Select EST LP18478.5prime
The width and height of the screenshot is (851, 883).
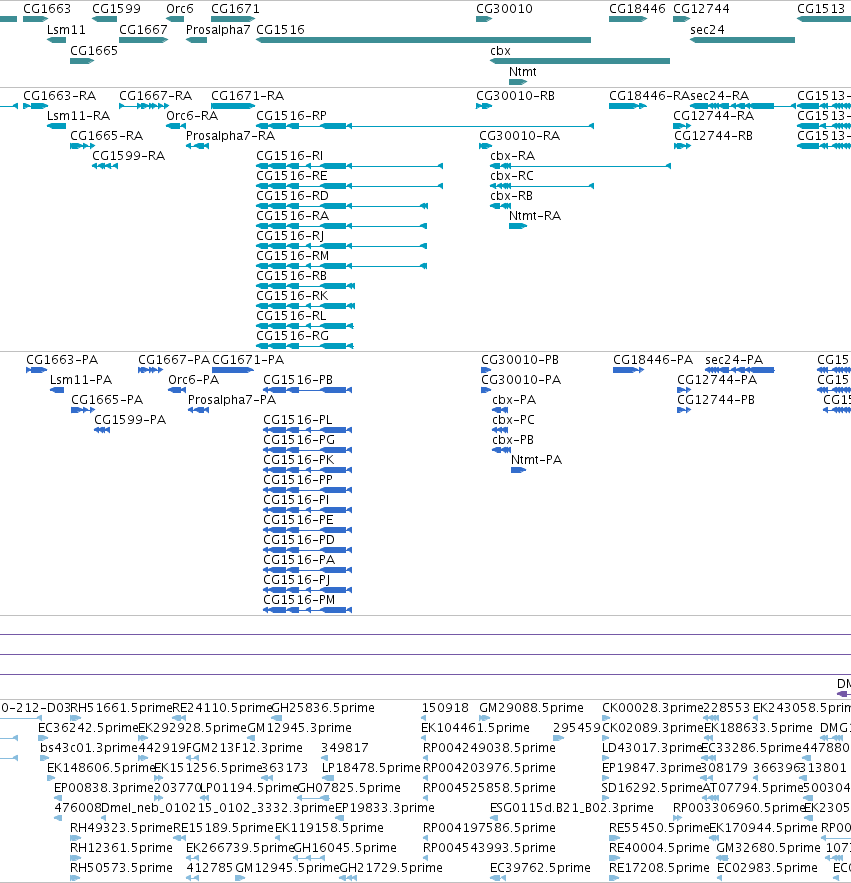327,778
